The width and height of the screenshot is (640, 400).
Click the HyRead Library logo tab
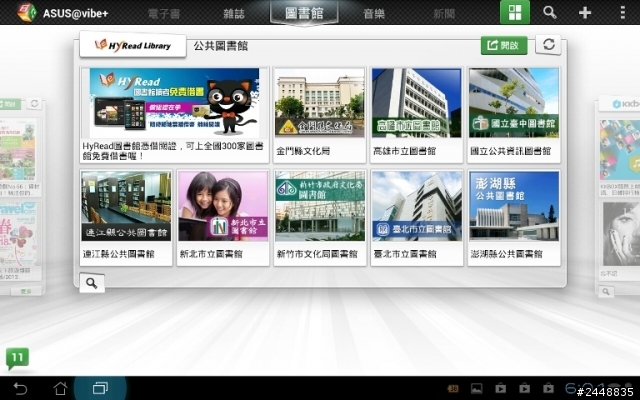pos(133,45)
